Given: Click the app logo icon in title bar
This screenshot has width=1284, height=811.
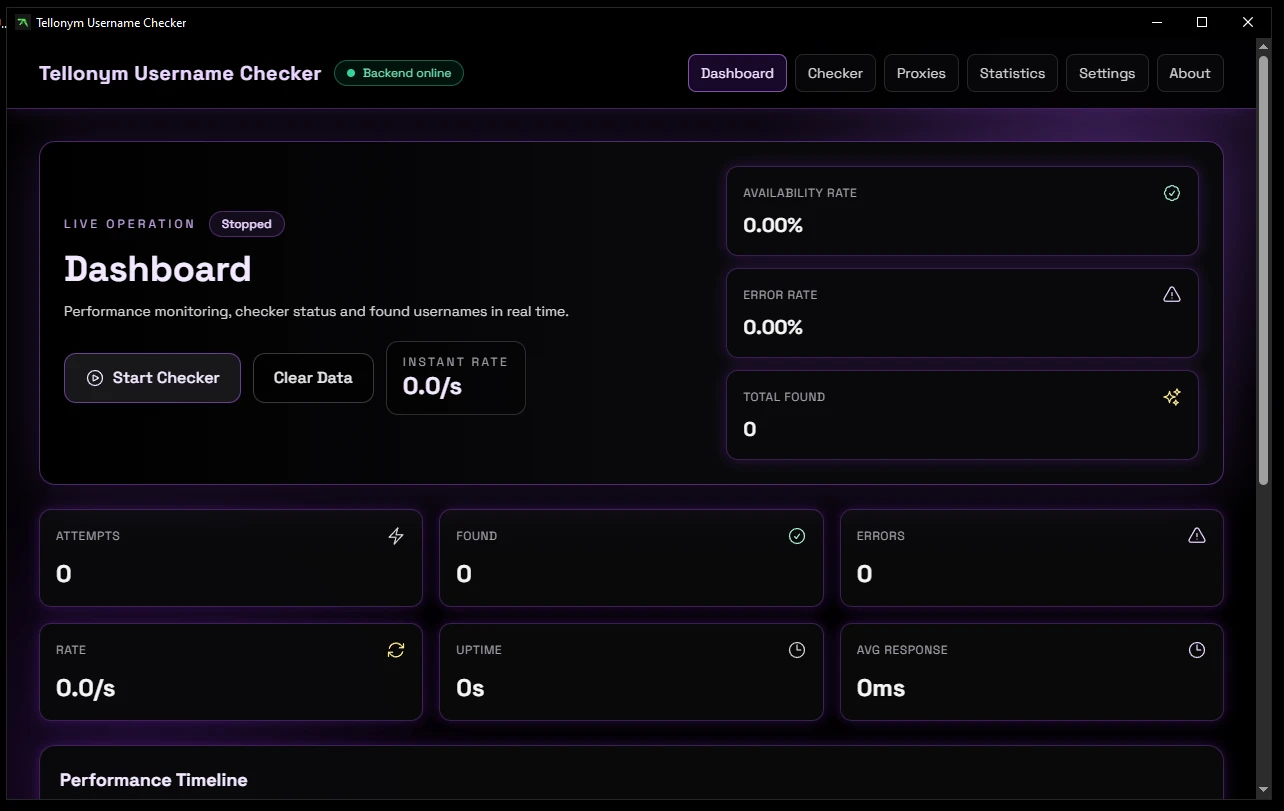Looking at the screenshot, I should [23, 22].
